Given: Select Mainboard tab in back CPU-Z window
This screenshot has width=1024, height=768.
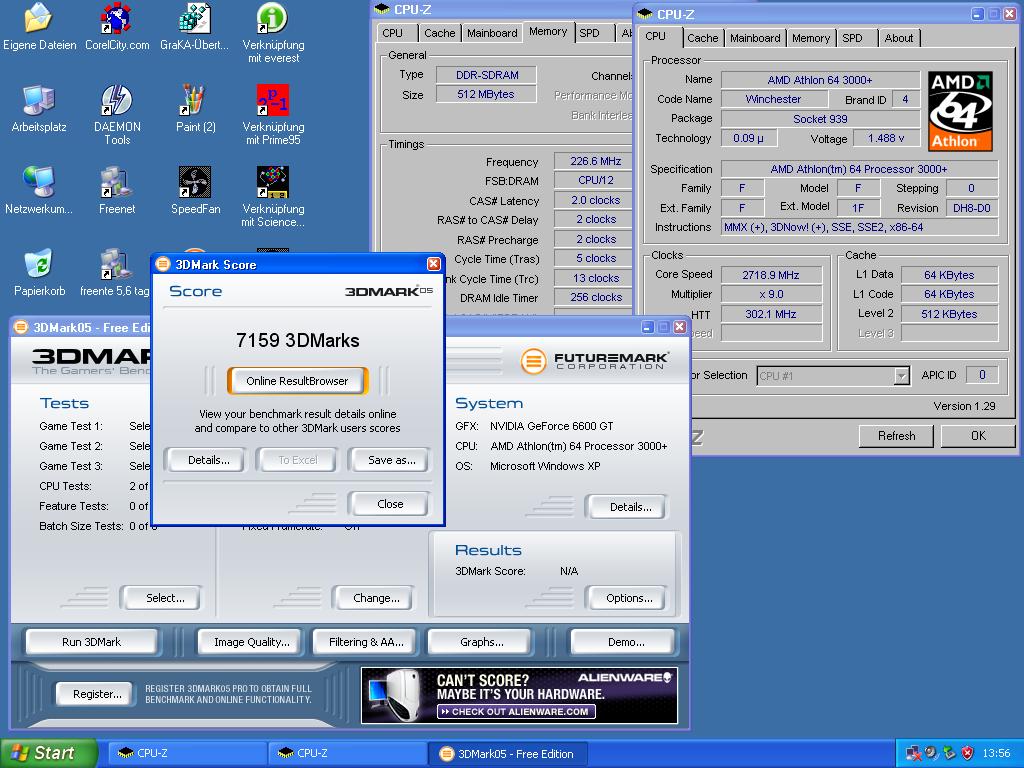Looking at the screenshot, I should (492, 33).
